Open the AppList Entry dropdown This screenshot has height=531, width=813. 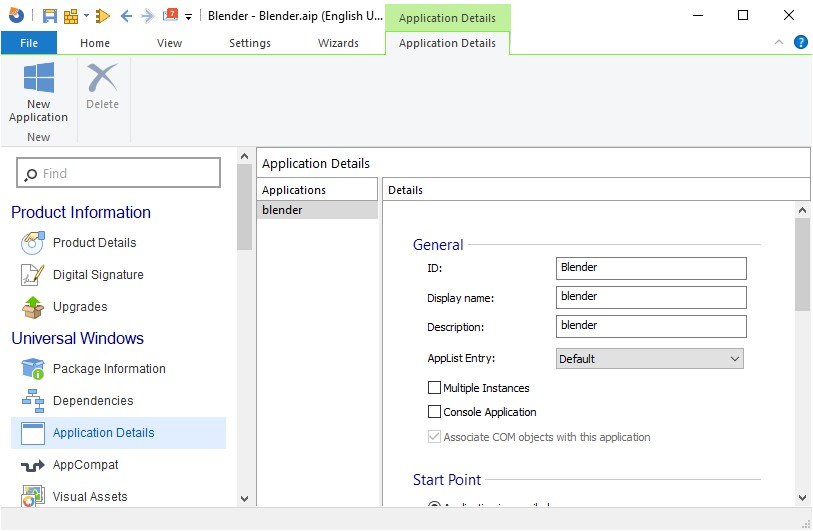(650, 358)
